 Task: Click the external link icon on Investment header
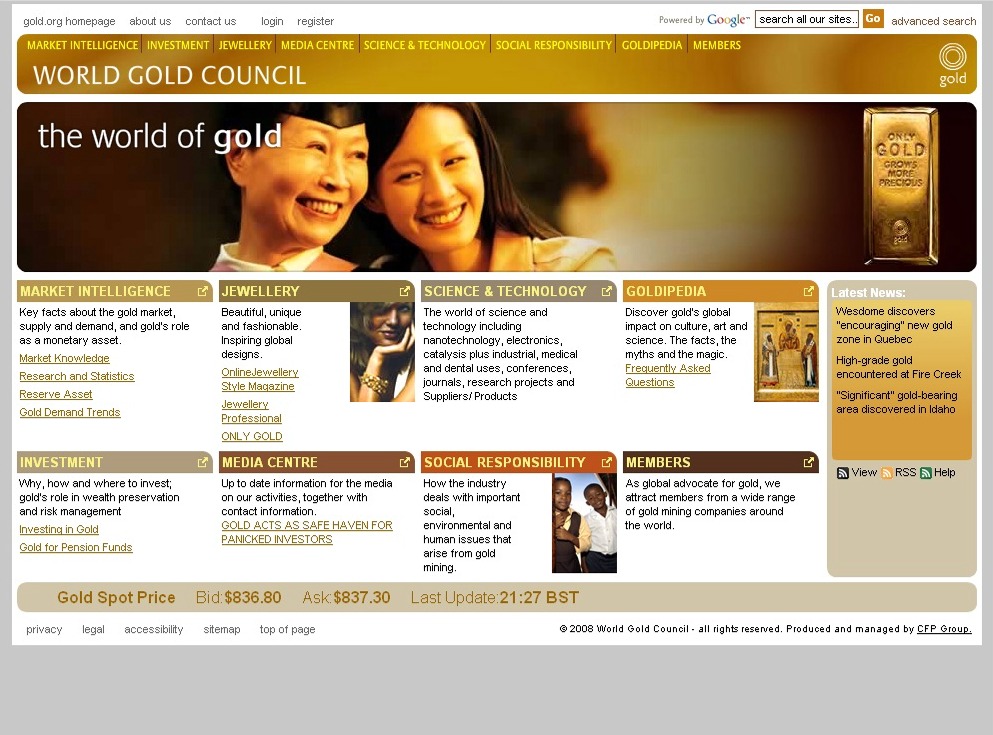pos(203,463)
